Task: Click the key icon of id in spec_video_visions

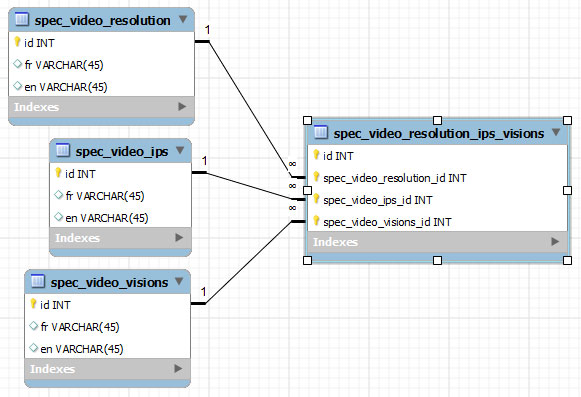Action: coord(33,304)
